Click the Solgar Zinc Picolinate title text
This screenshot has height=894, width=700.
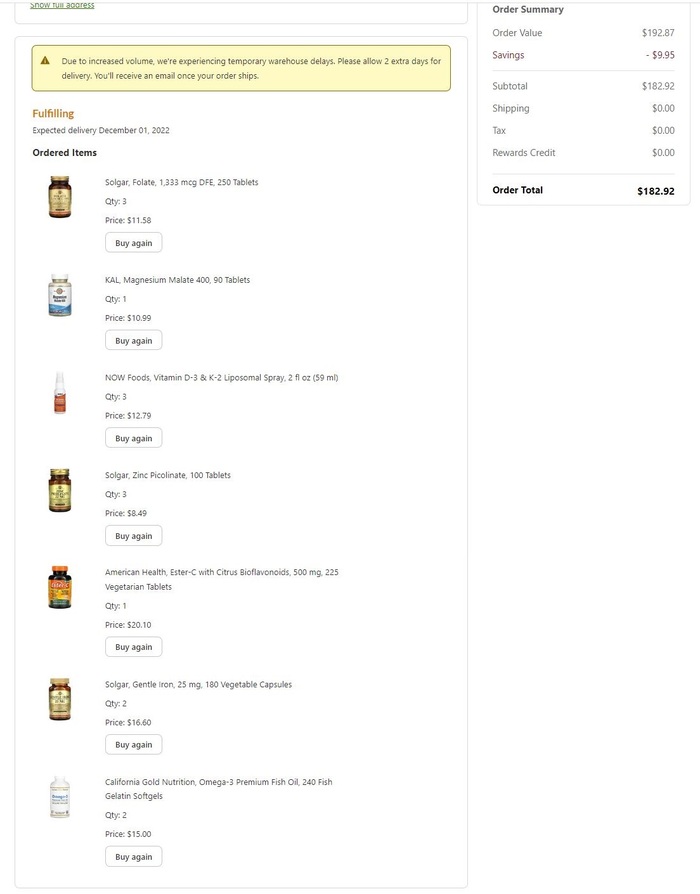coord(167,475)
